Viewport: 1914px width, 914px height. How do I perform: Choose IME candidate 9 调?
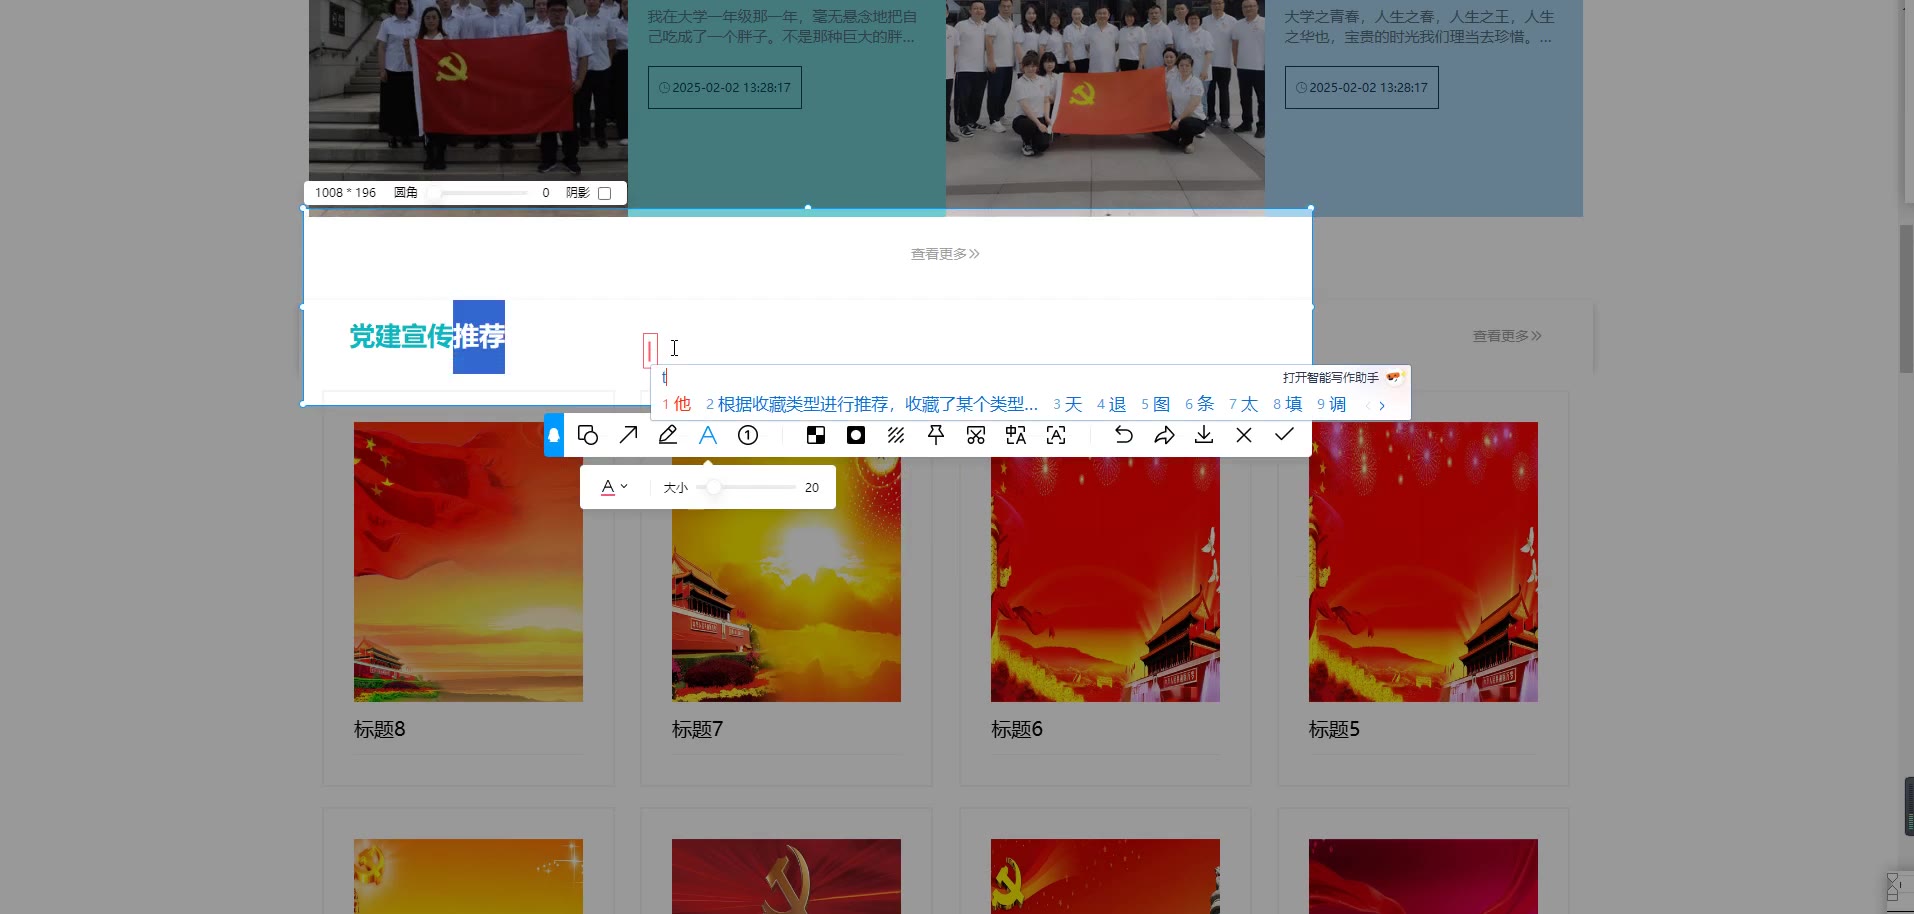(x=1331, y=404)
